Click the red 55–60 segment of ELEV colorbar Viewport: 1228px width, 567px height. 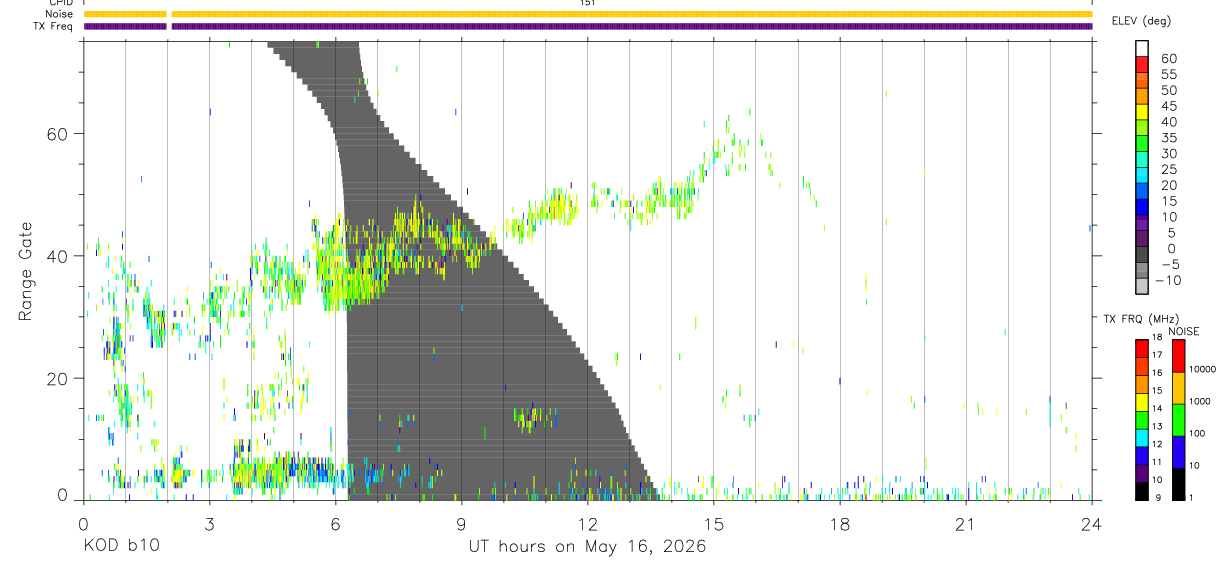tap(1142, 66)
